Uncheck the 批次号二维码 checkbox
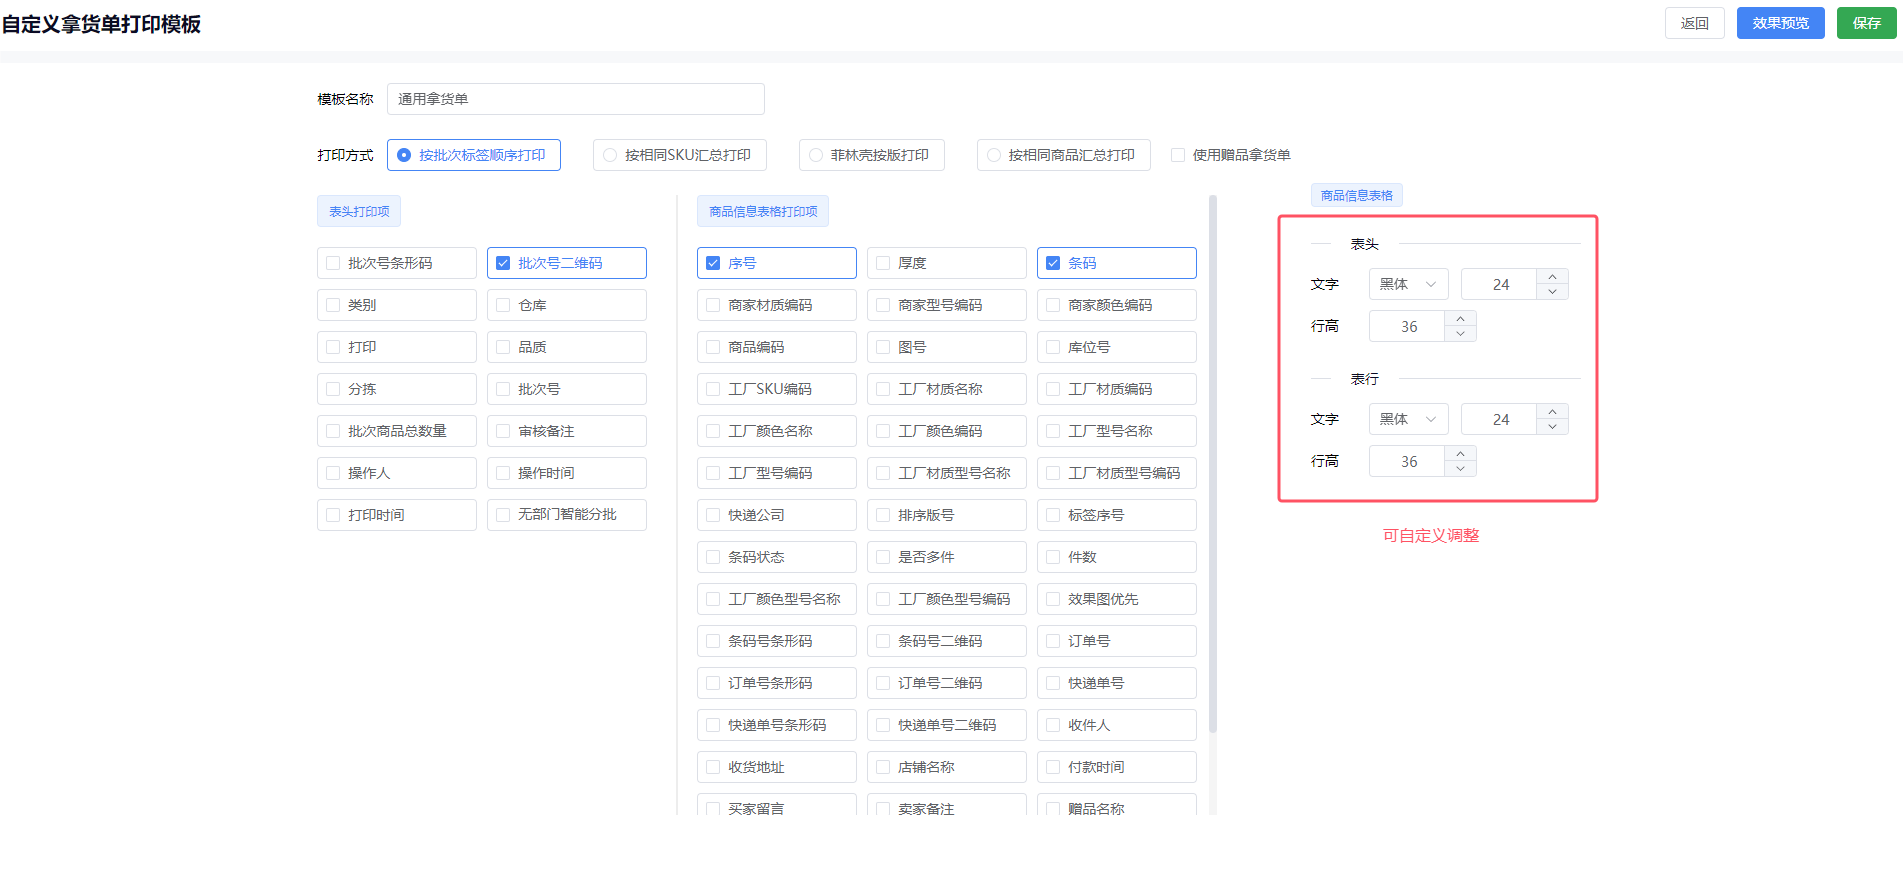Screen dimensions: 1903x884 click(503, 263)
